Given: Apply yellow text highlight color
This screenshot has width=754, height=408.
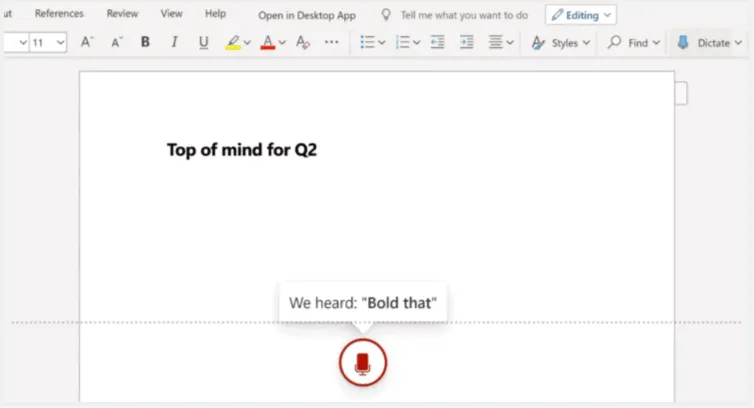Looking at the screenshot, I should pyautogui.click(x=233, y=43).
